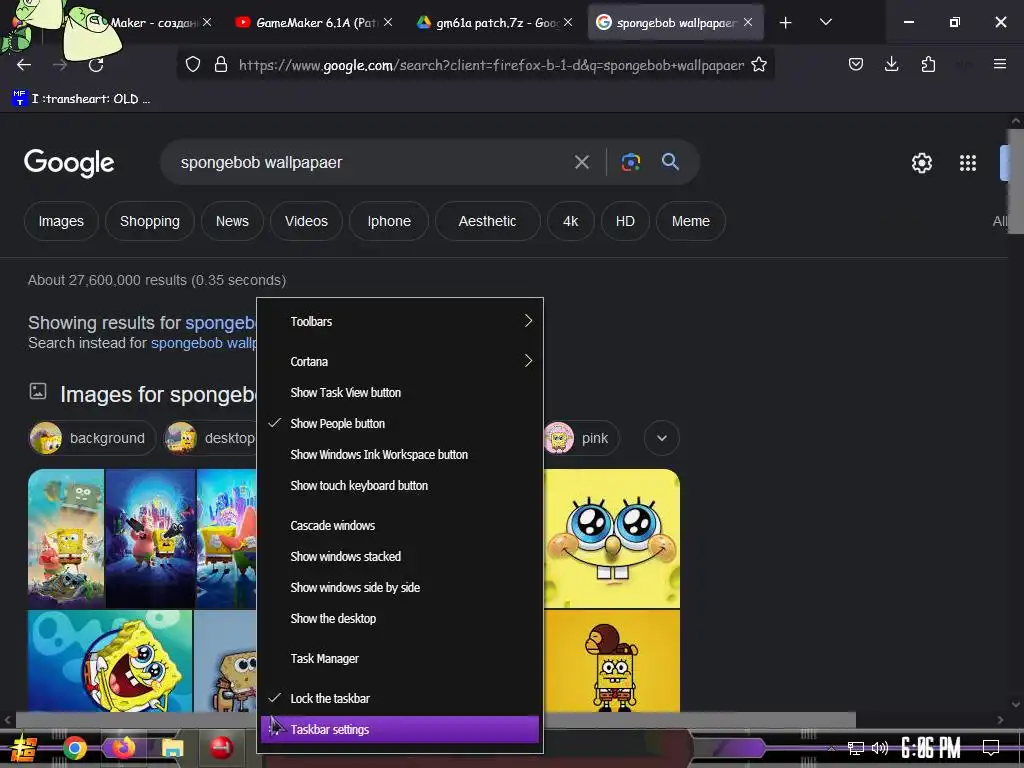Apply the Aesthetic filter chip

[x=487, y=221]
